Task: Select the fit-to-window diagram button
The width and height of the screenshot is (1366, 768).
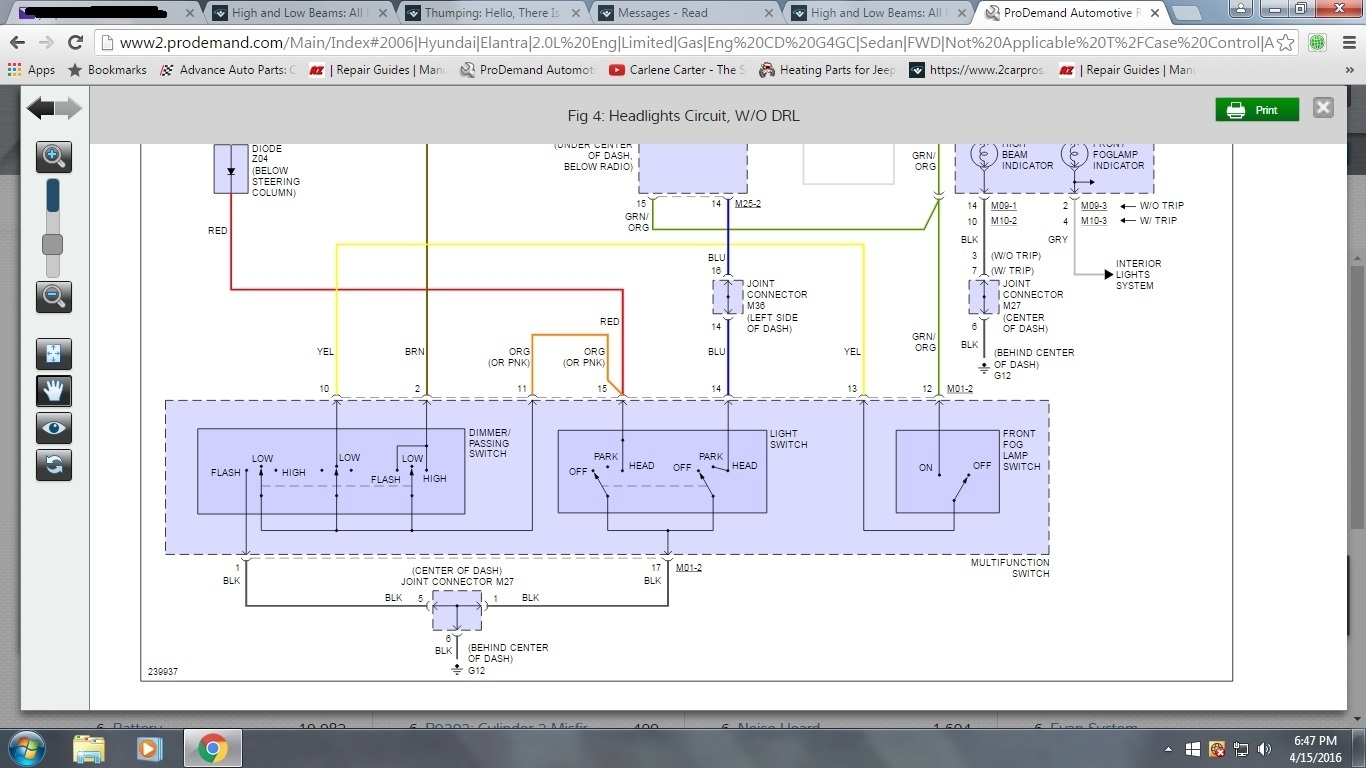Action: pos(54,354)
